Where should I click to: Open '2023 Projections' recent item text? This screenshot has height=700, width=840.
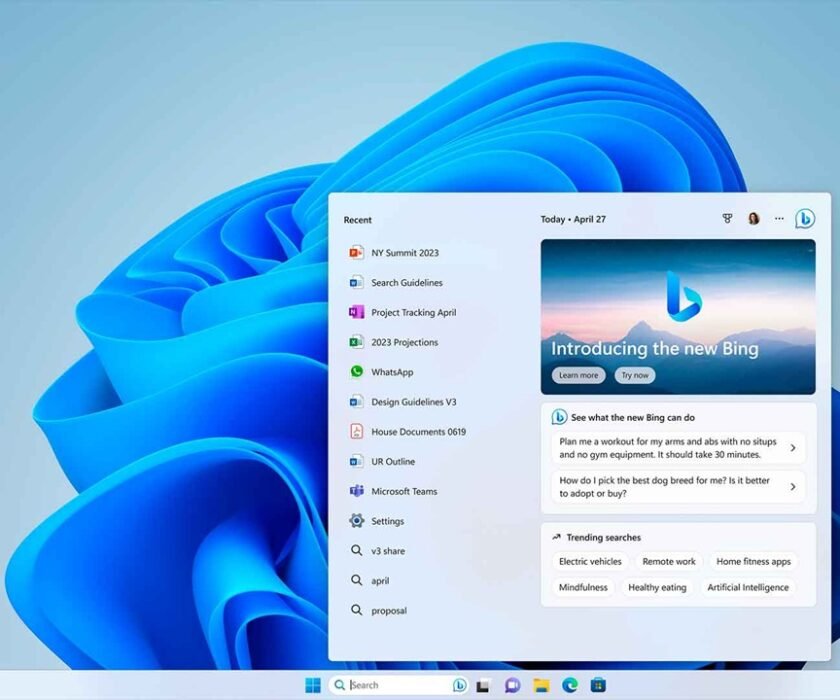tap(404, 342)
